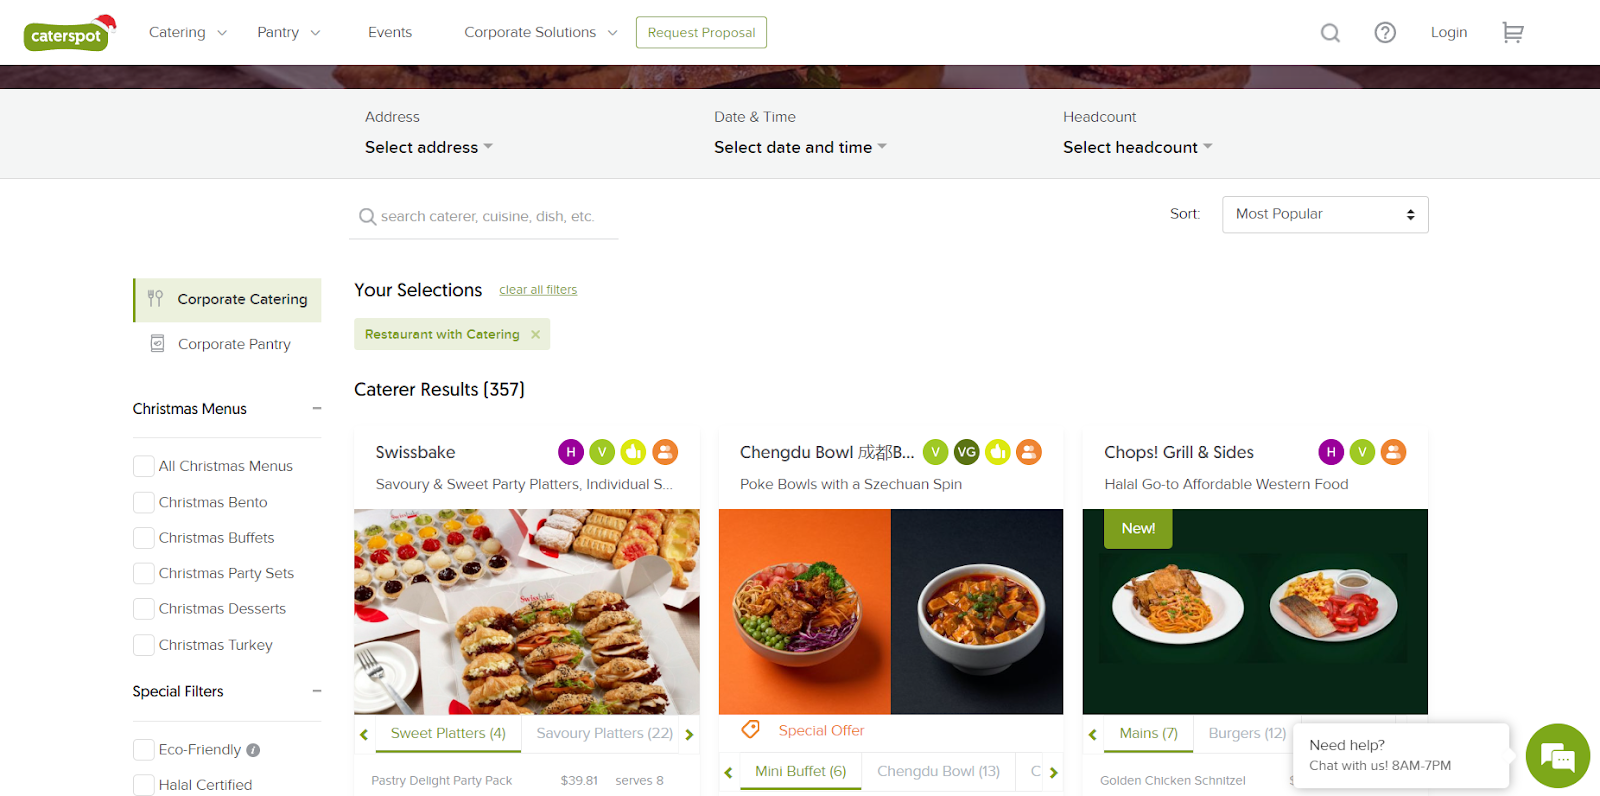1600x796 pixels.
Task: Expand the Select address dropdown
Action: tap(429, 147)
